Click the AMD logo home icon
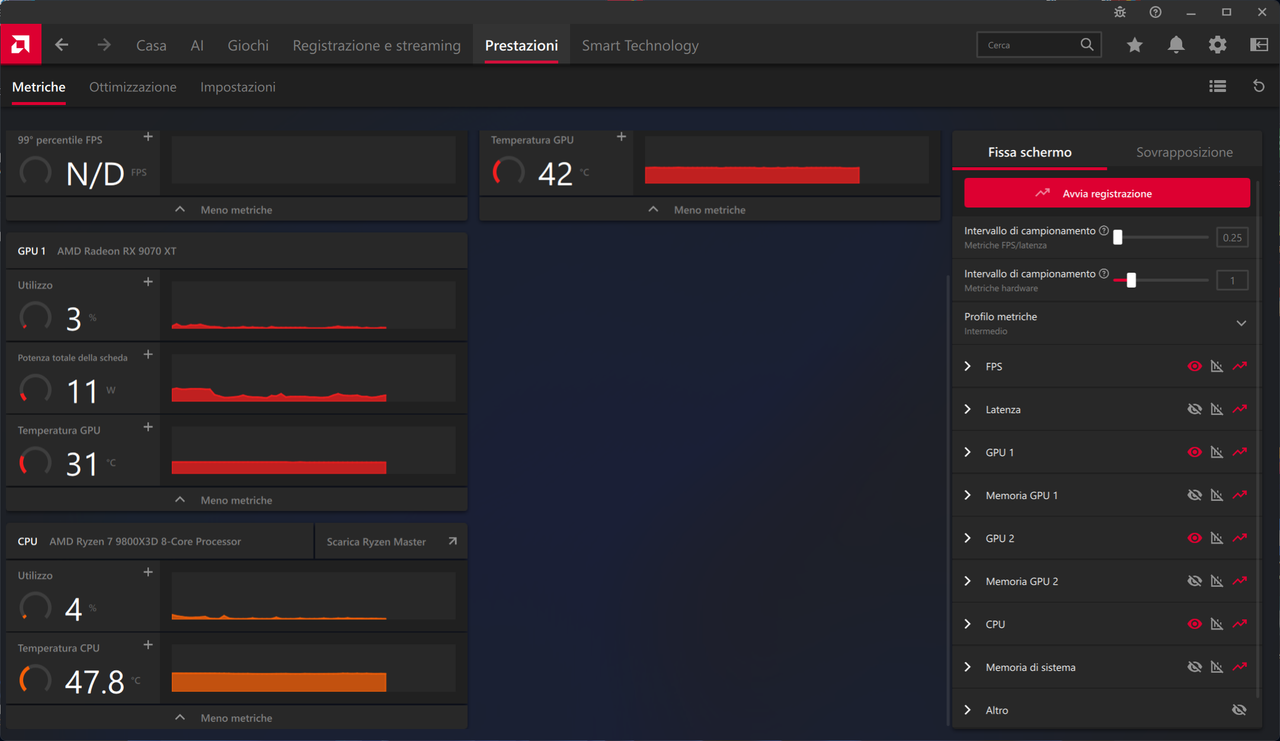This screenshot has width=1280, height=741. 20,45
